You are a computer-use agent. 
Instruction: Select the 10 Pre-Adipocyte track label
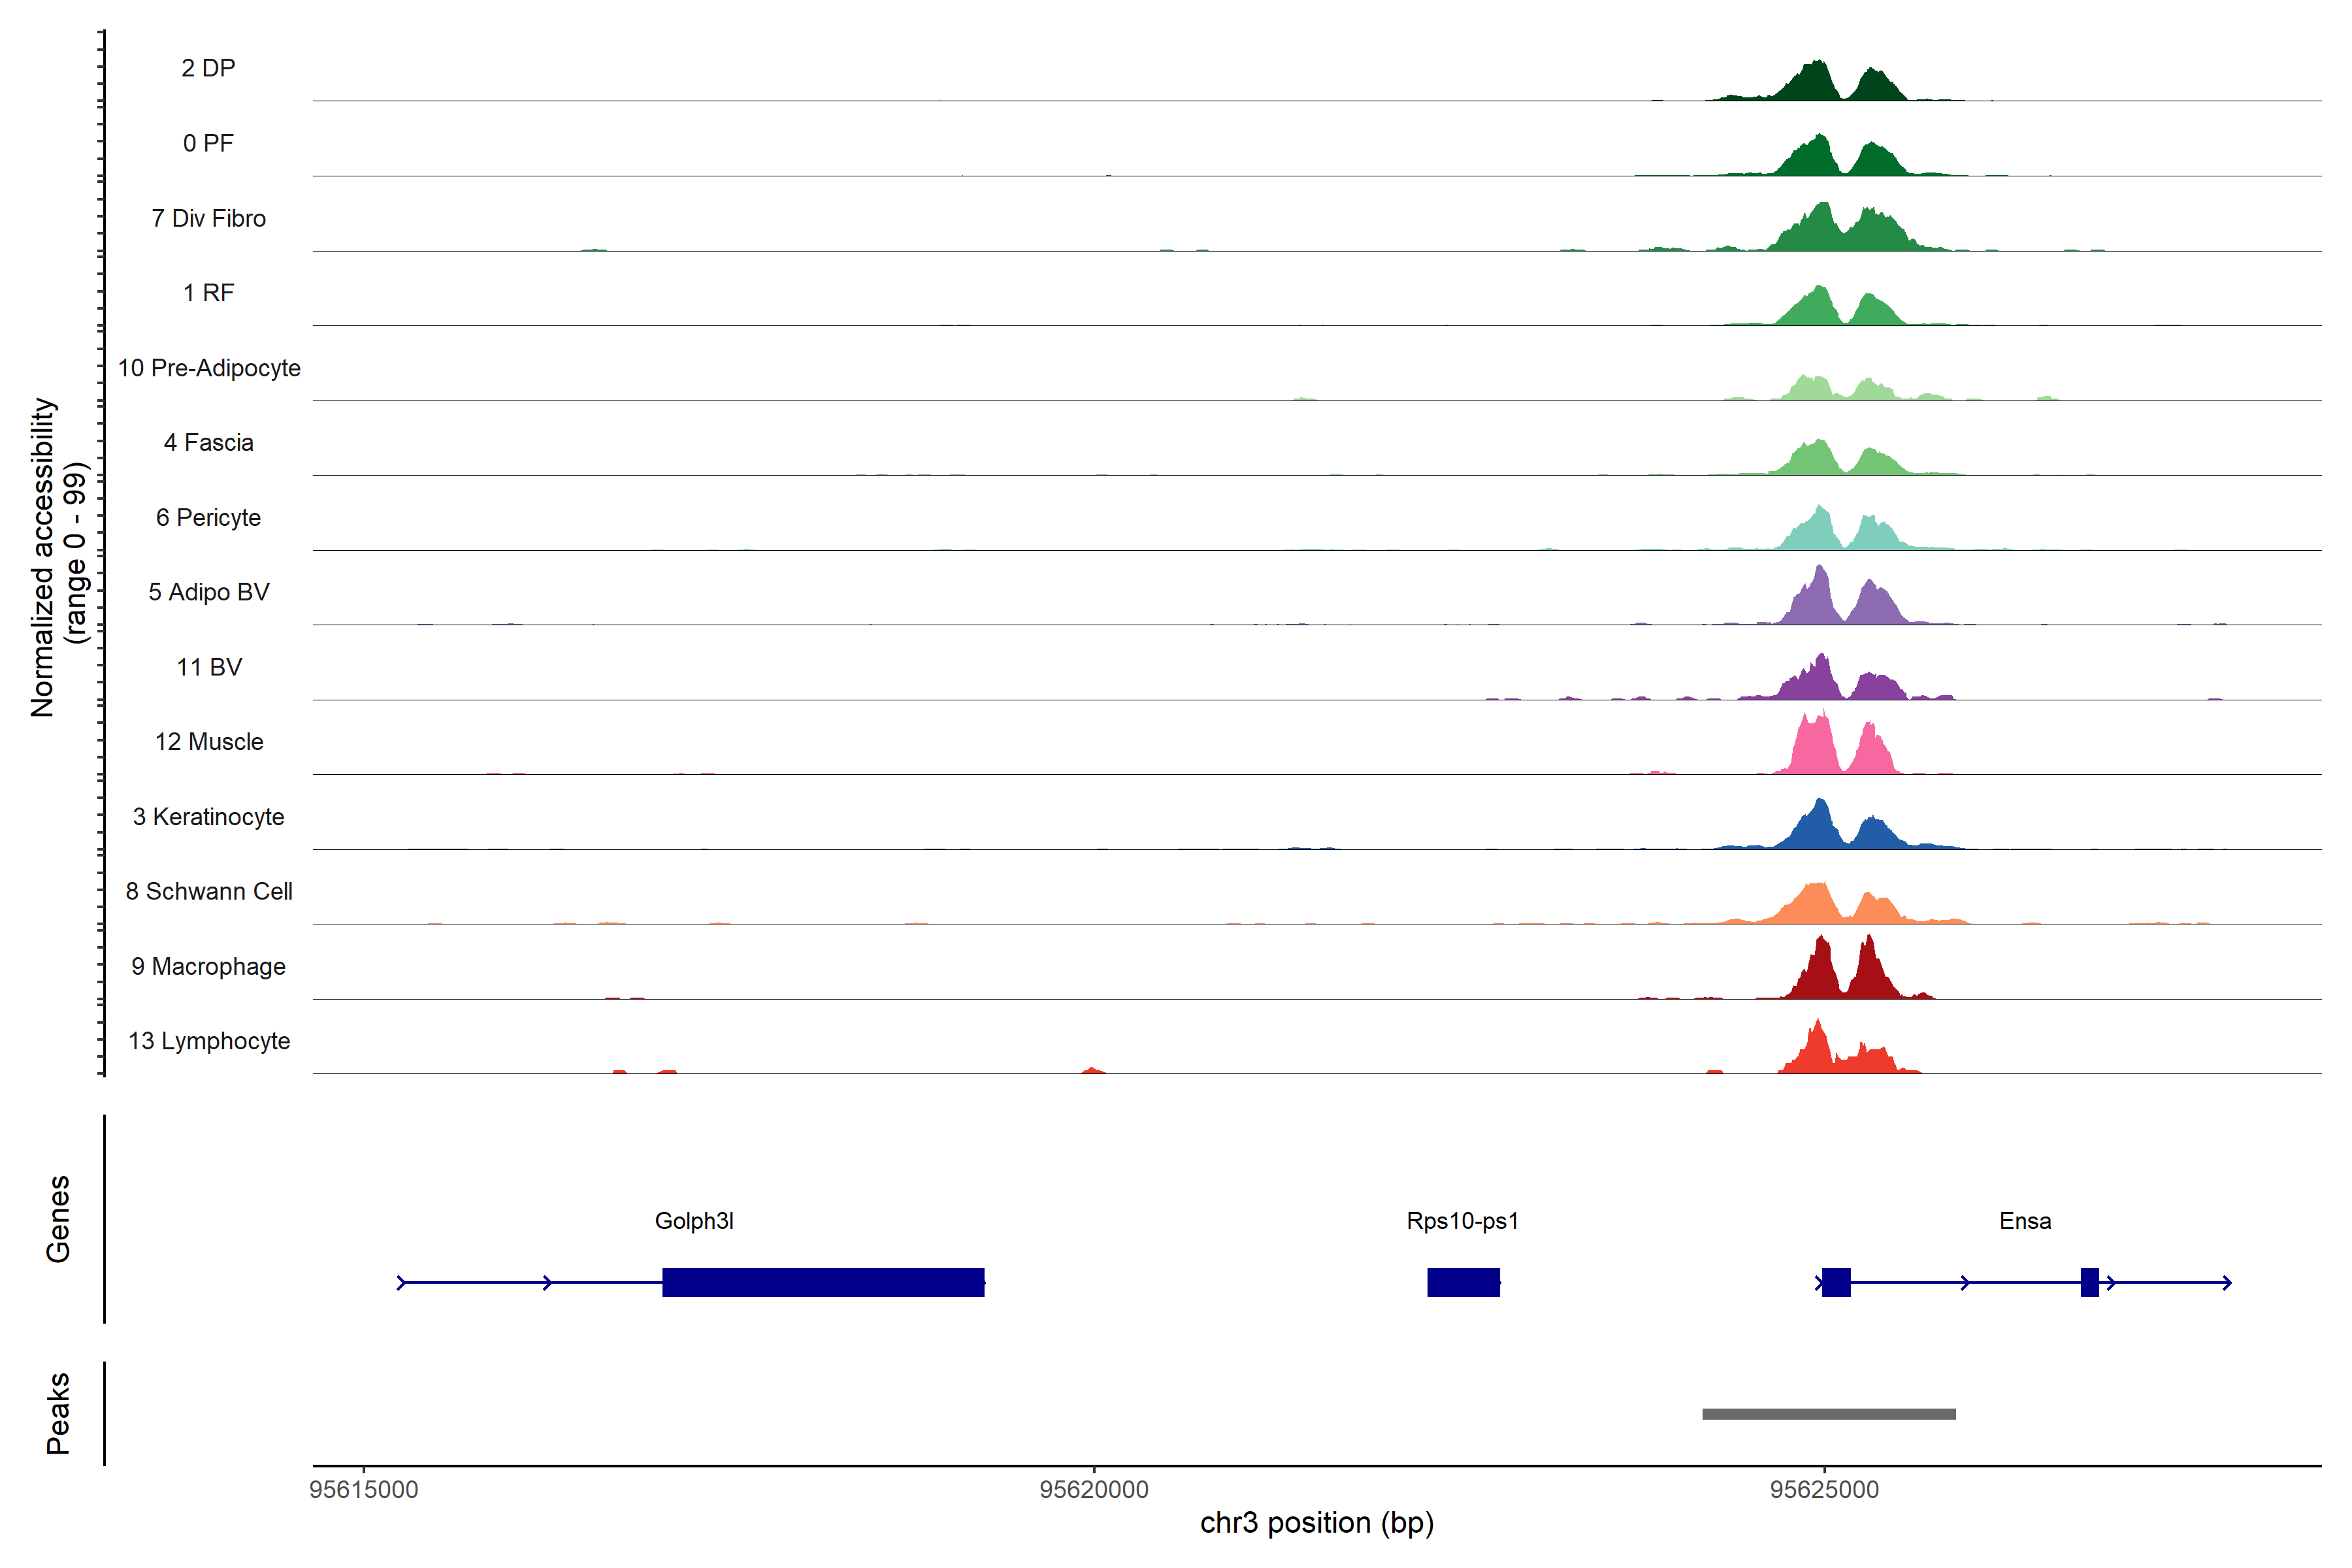click(209, 368)
